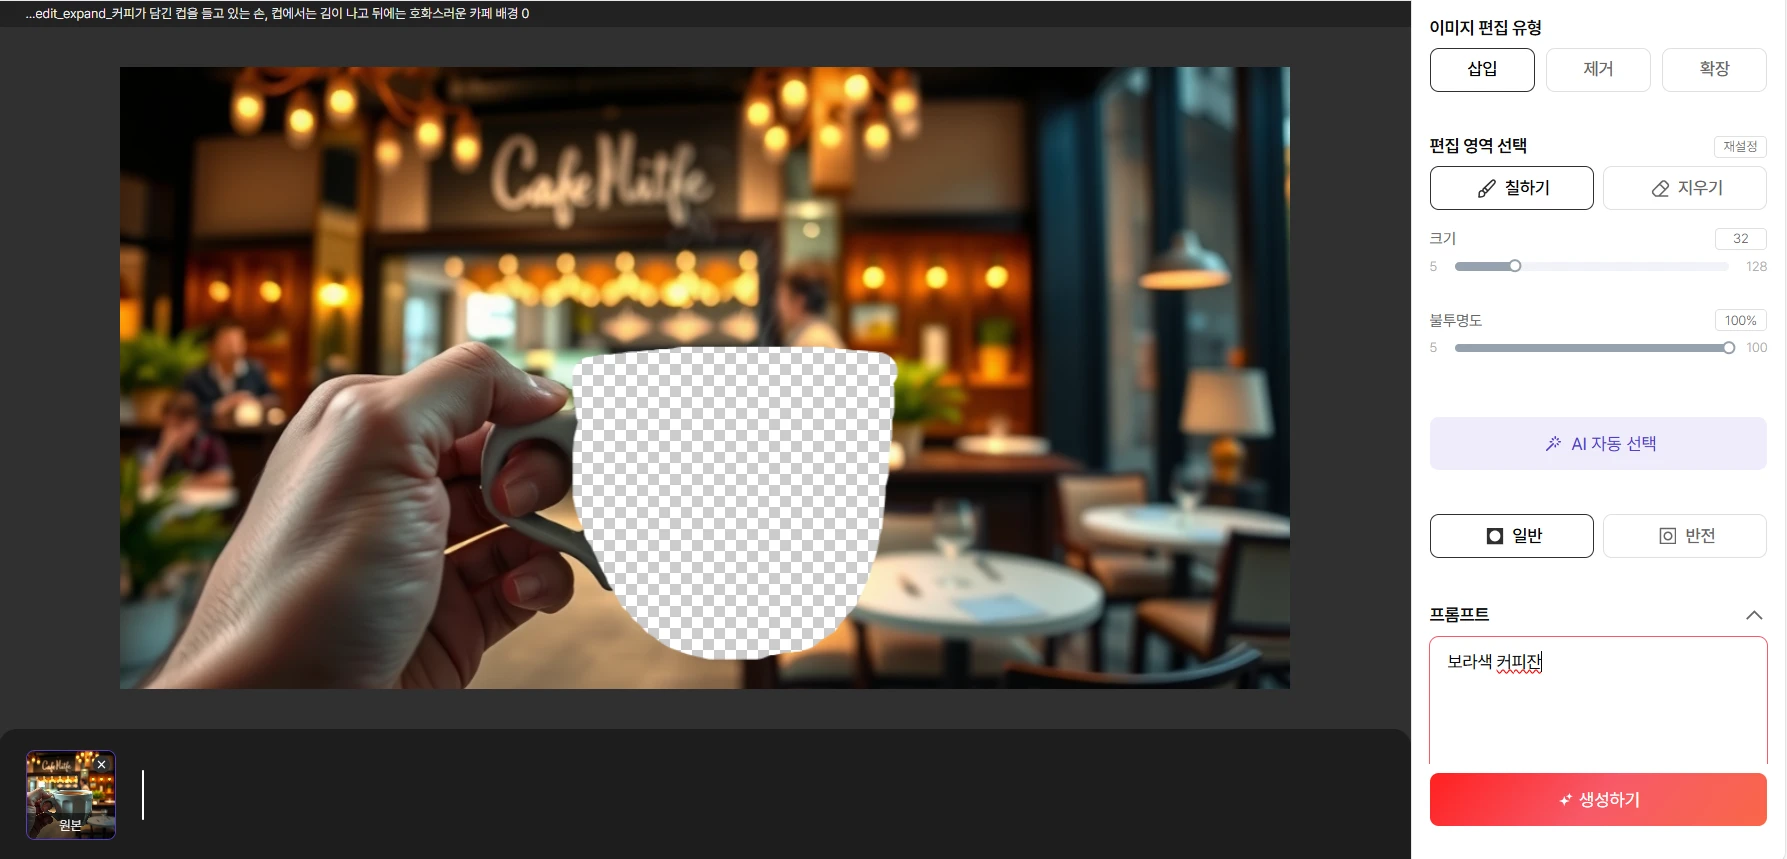
Task: Click the 불투명도 opacity slider handle
Action: pyautogui.click(x=1728, y=348)
